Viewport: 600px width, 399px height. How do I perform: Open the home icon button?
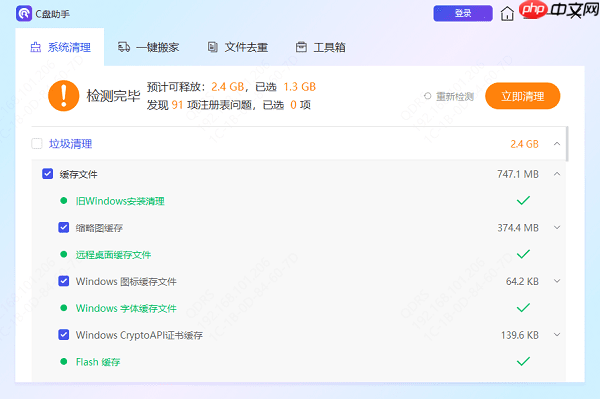[507, 14]
